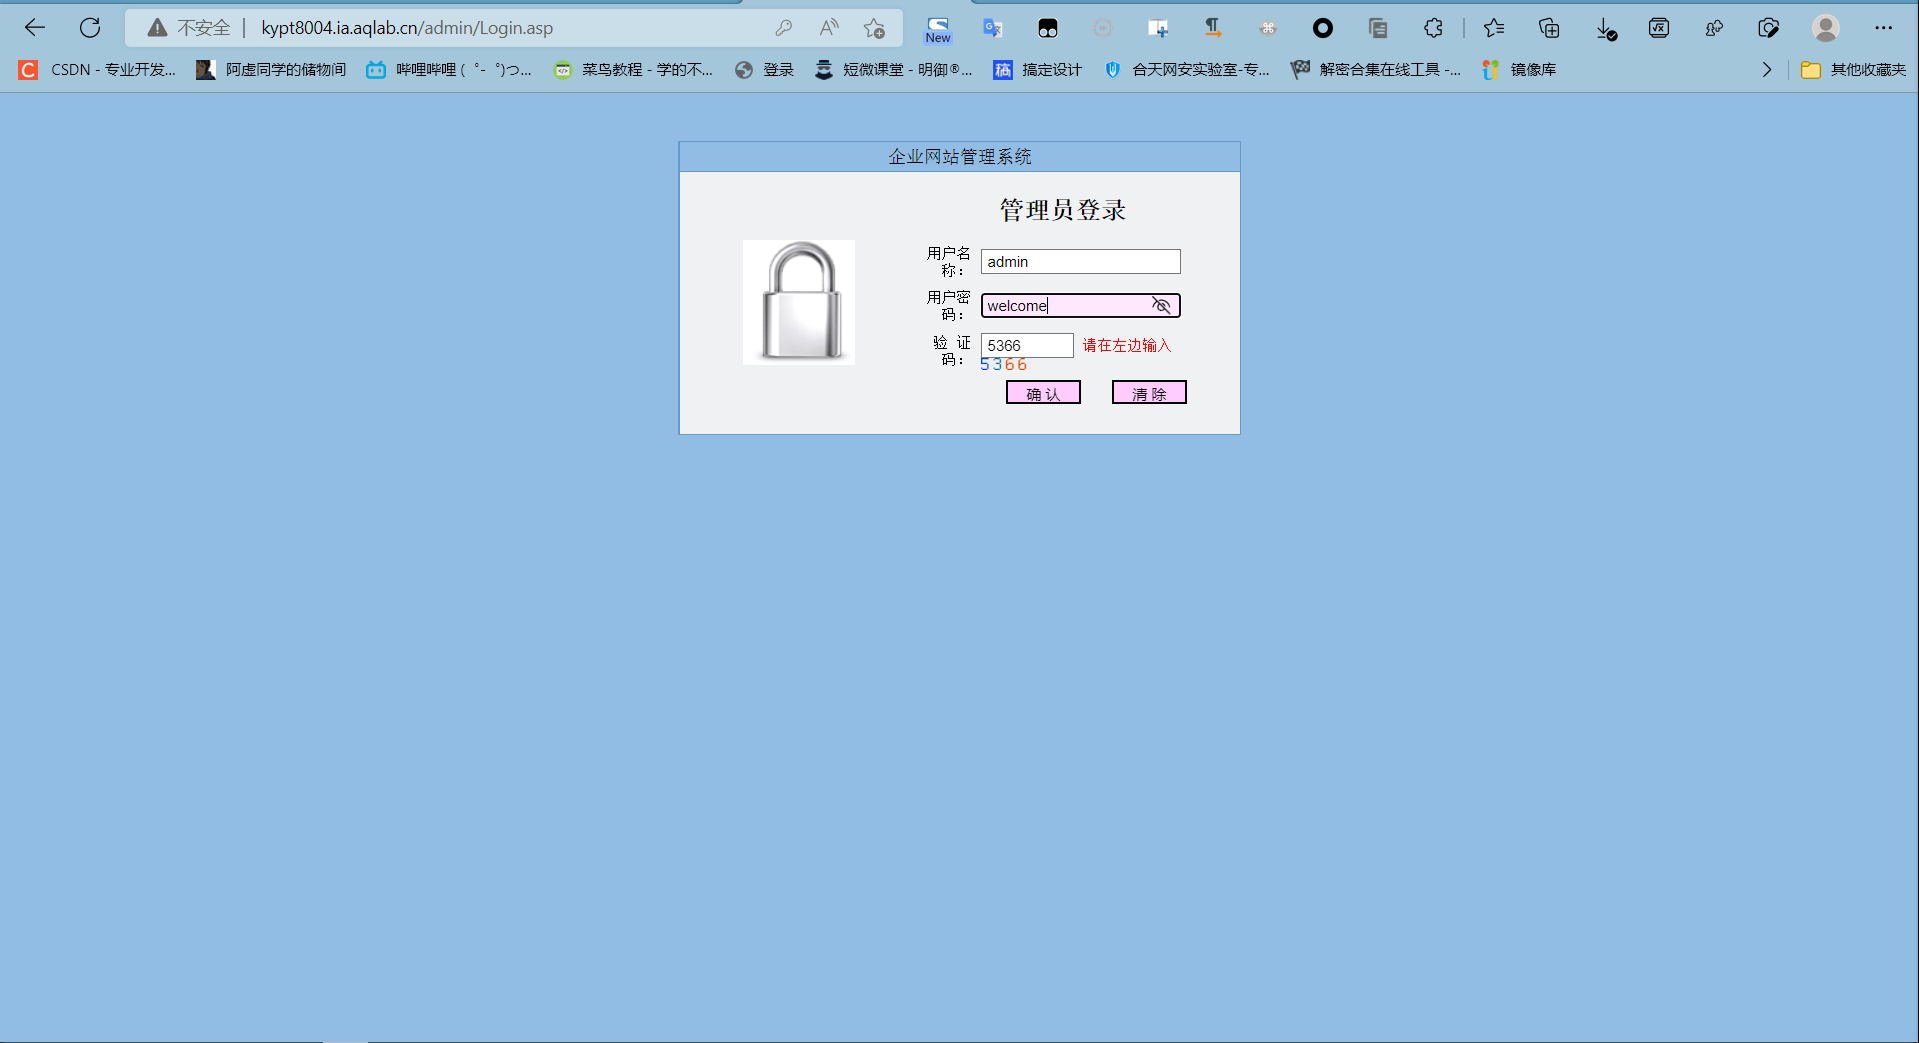Image resolution: width=1919 pixels, height=1043 pixels.
Task: Click the 确认 login button
Action: coord(1043,393)
